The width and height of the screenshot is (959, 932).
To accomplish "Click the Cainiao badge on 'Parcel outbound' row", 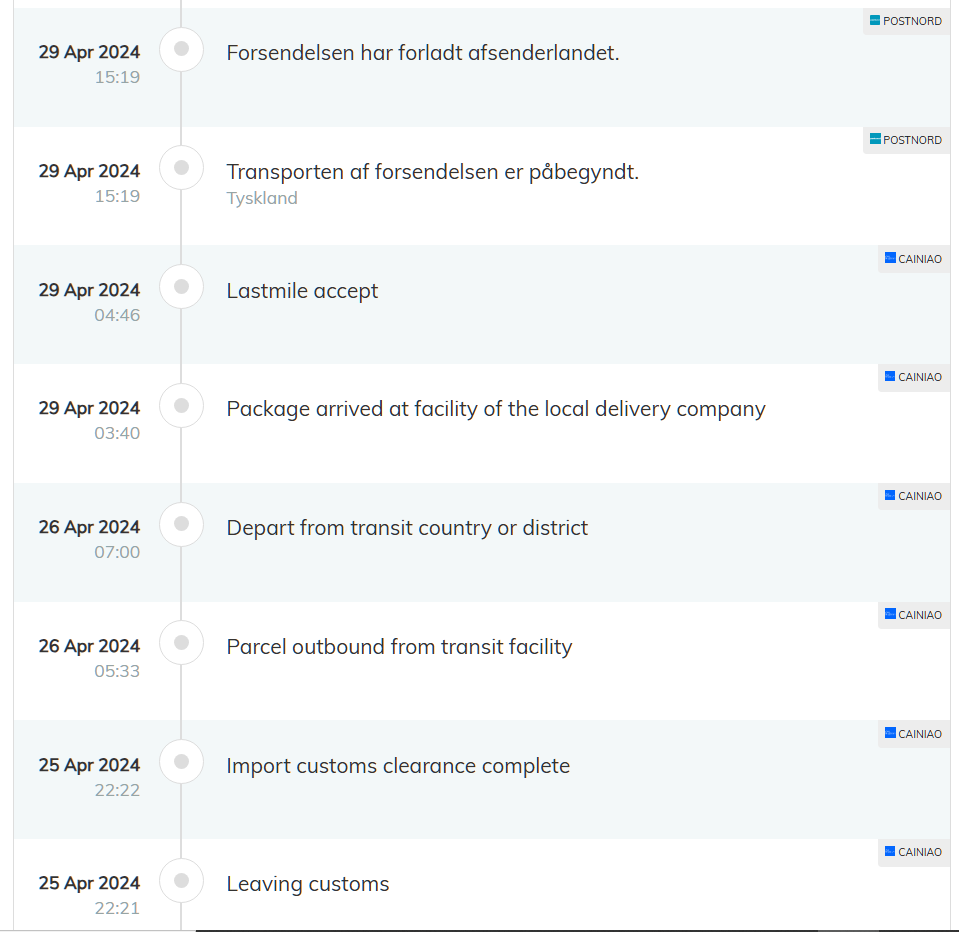I will 913,615.
